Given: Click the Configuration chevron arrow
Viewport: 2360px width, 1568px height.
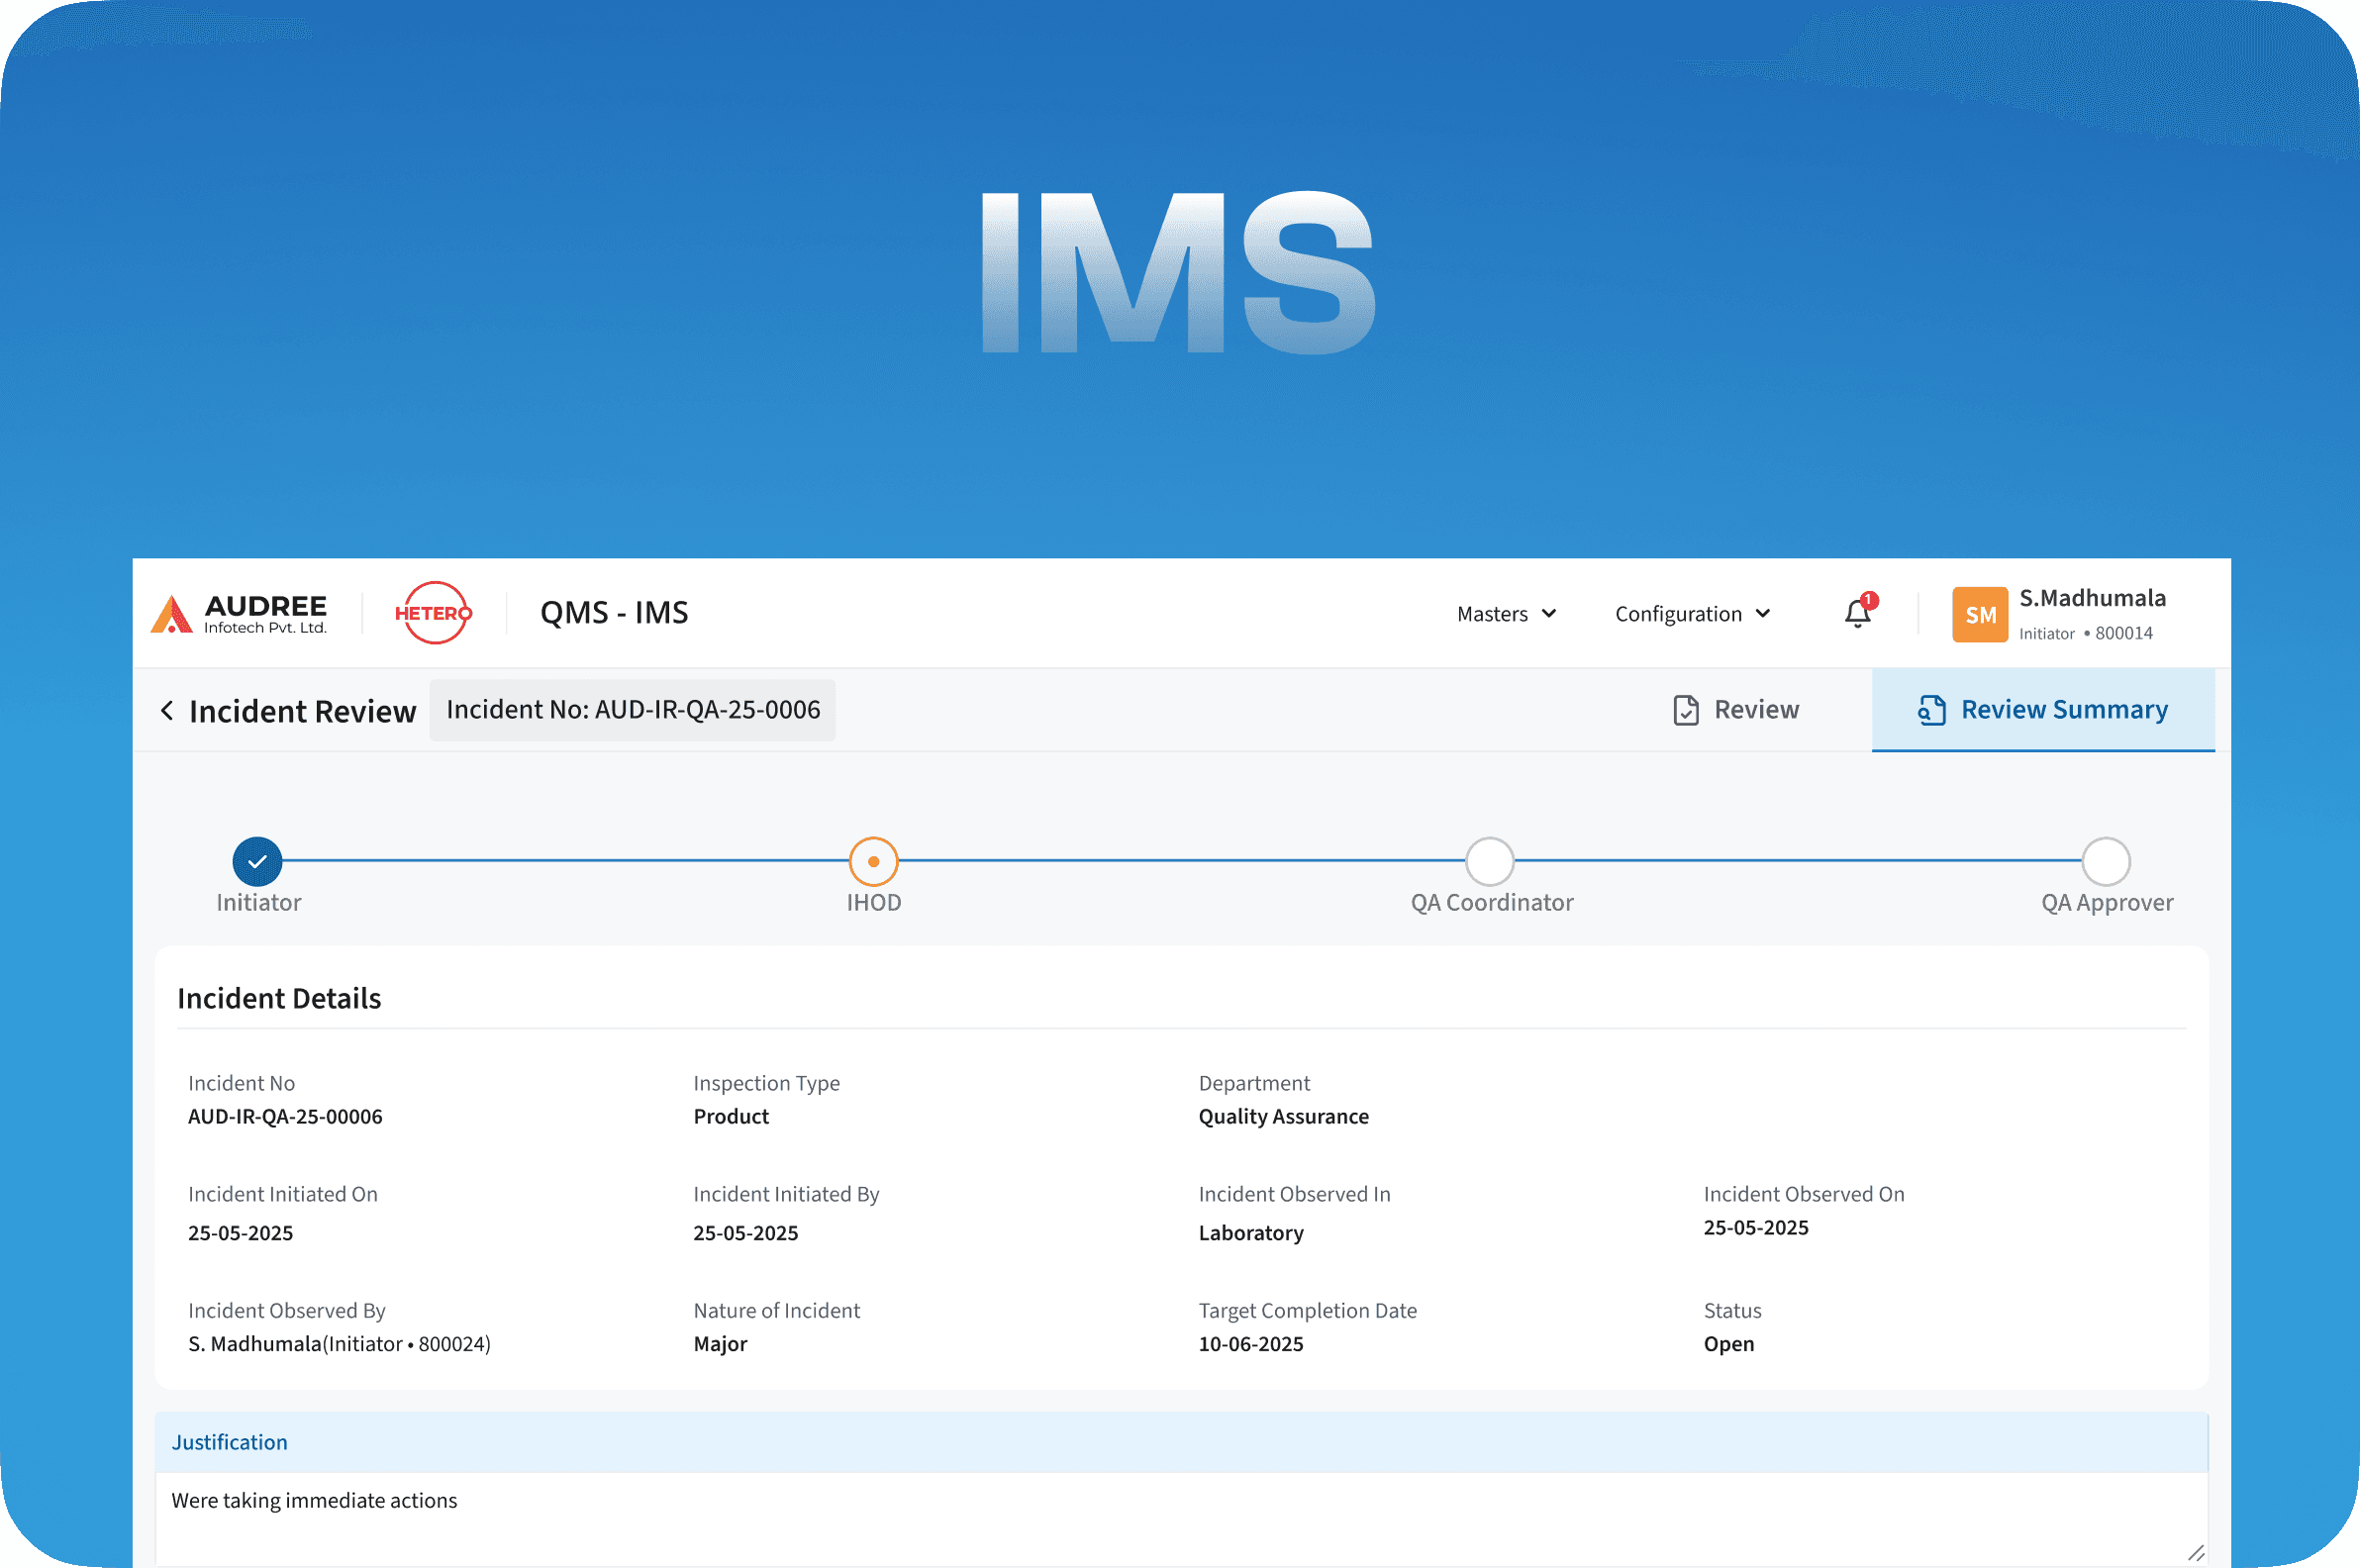Looking at the screenshot, I should click(1763, 614).
